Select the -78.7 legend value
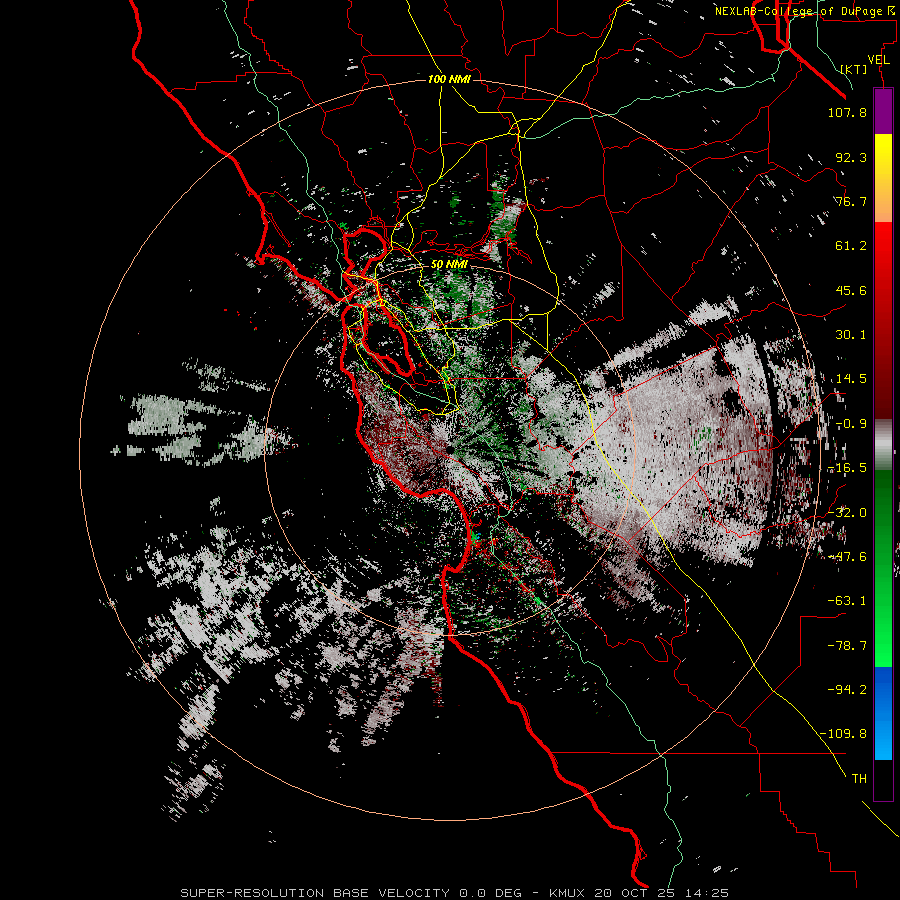 point(847,646)
